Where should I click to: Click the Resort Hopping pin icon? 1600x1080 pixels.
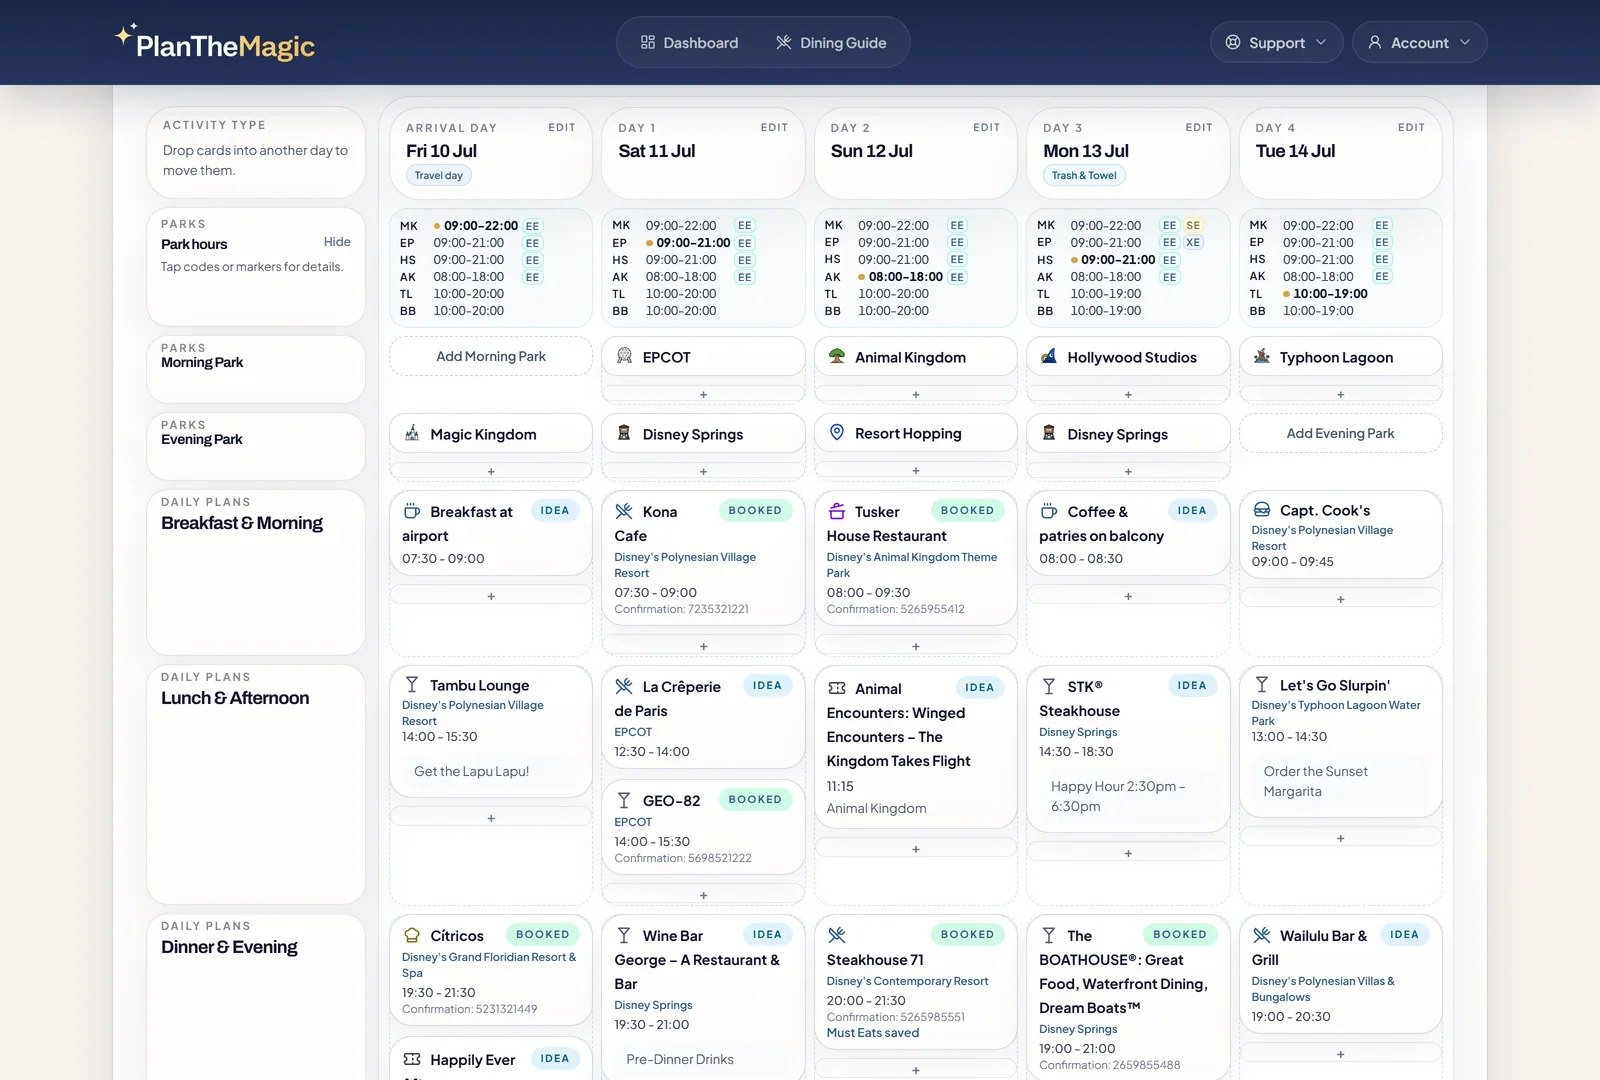[837, 433]
